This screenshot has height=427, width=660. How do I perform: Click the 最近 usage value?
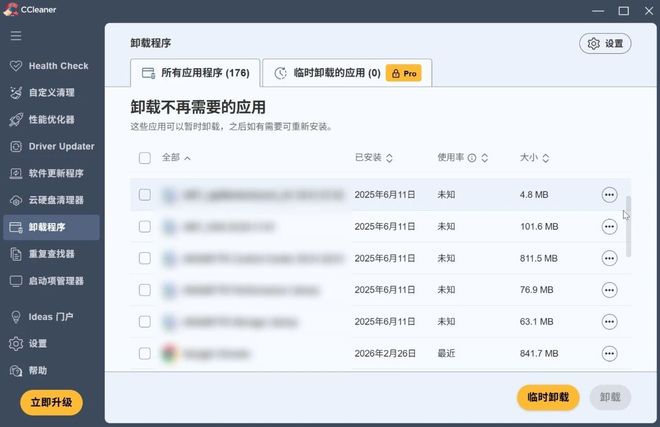pos(446,353)
